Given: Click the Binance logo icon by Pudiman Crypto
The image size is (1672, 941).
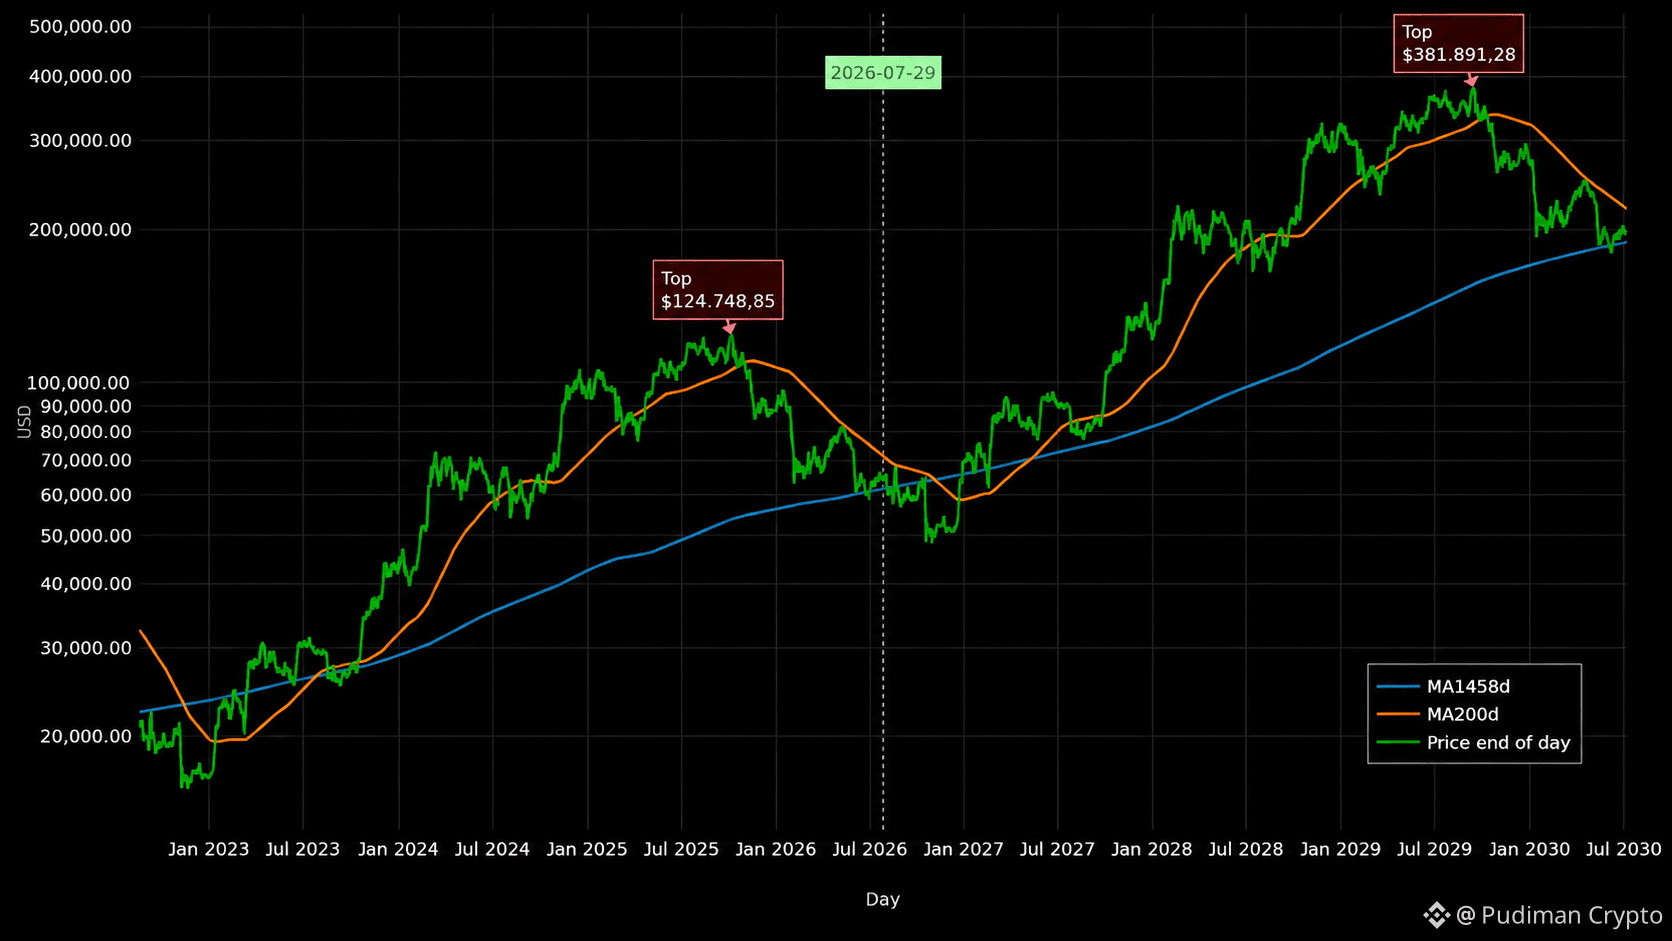Looking at the screenshot, I should point(1437,915).
